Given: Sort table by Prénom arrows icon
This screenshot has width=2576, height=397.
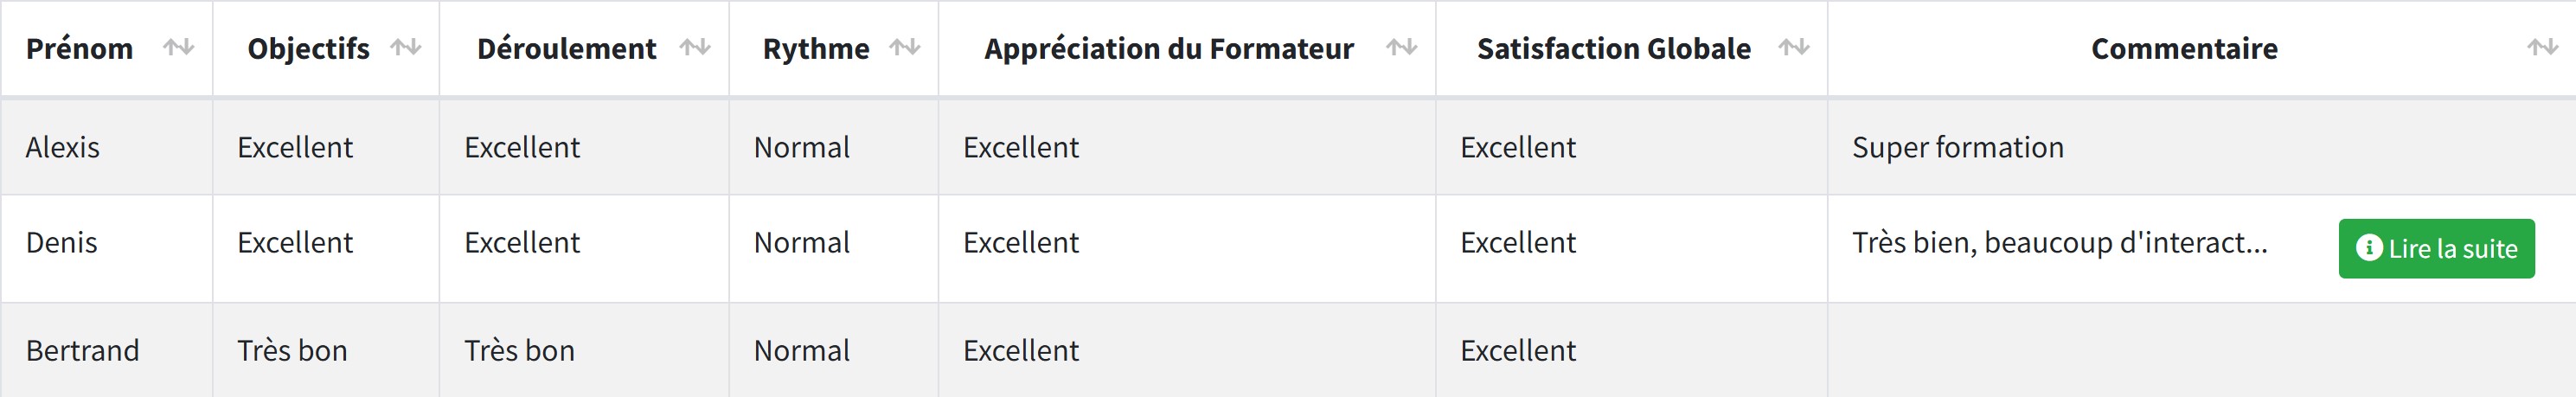Looking at the screenshot, I should tap(179, 47).
